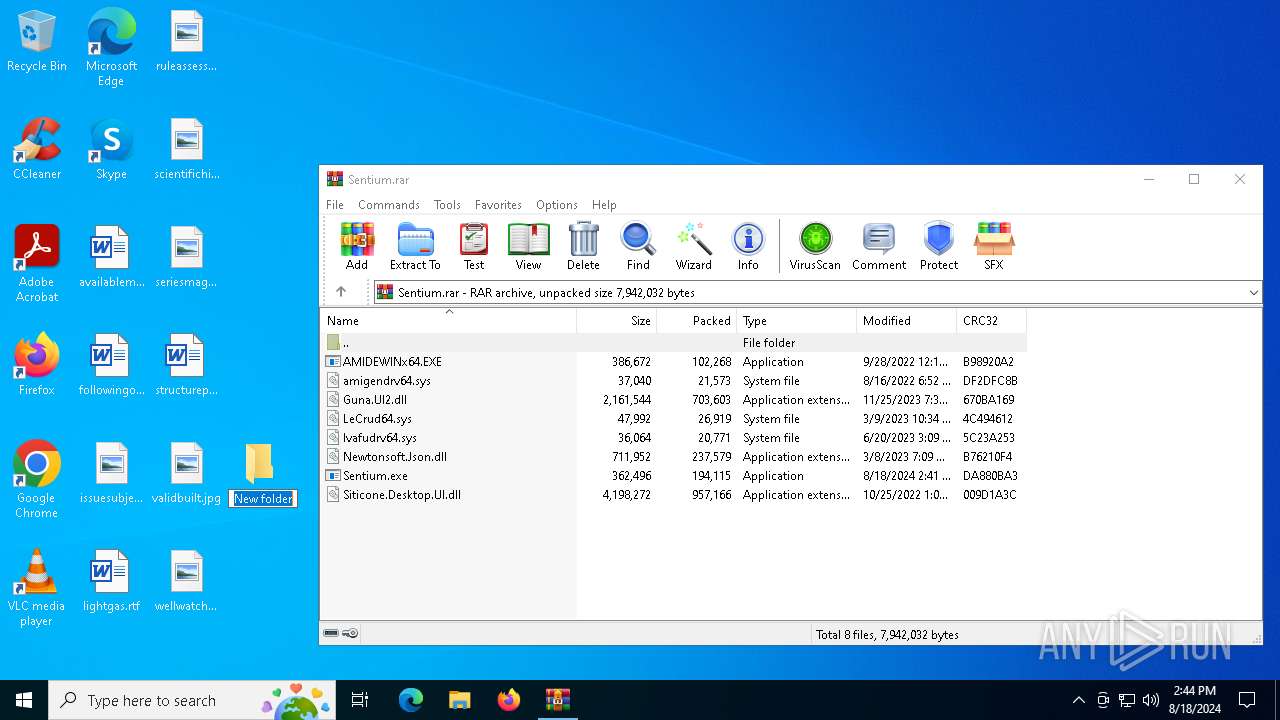The image size is (1280, 720).
Task: Select the Firefox desktop shortcut
Action: [37, 365]
